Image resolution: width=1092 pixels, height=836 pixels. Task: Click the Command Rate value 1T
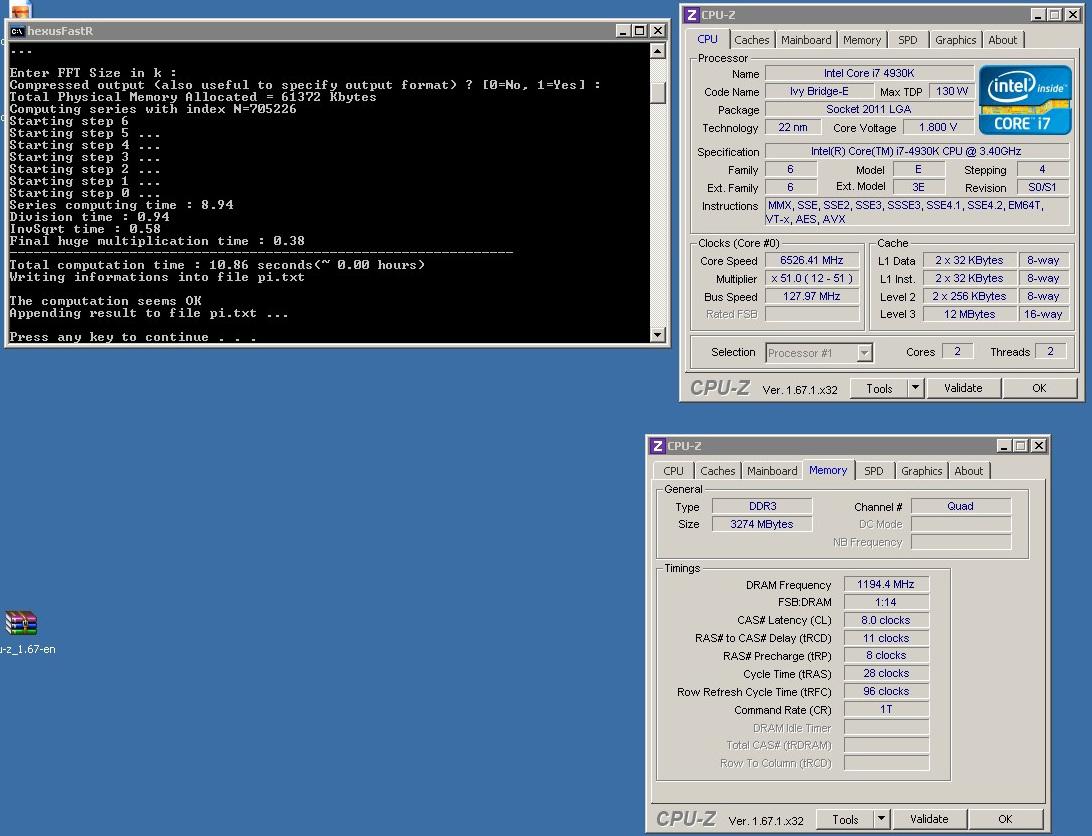(886, 709)
